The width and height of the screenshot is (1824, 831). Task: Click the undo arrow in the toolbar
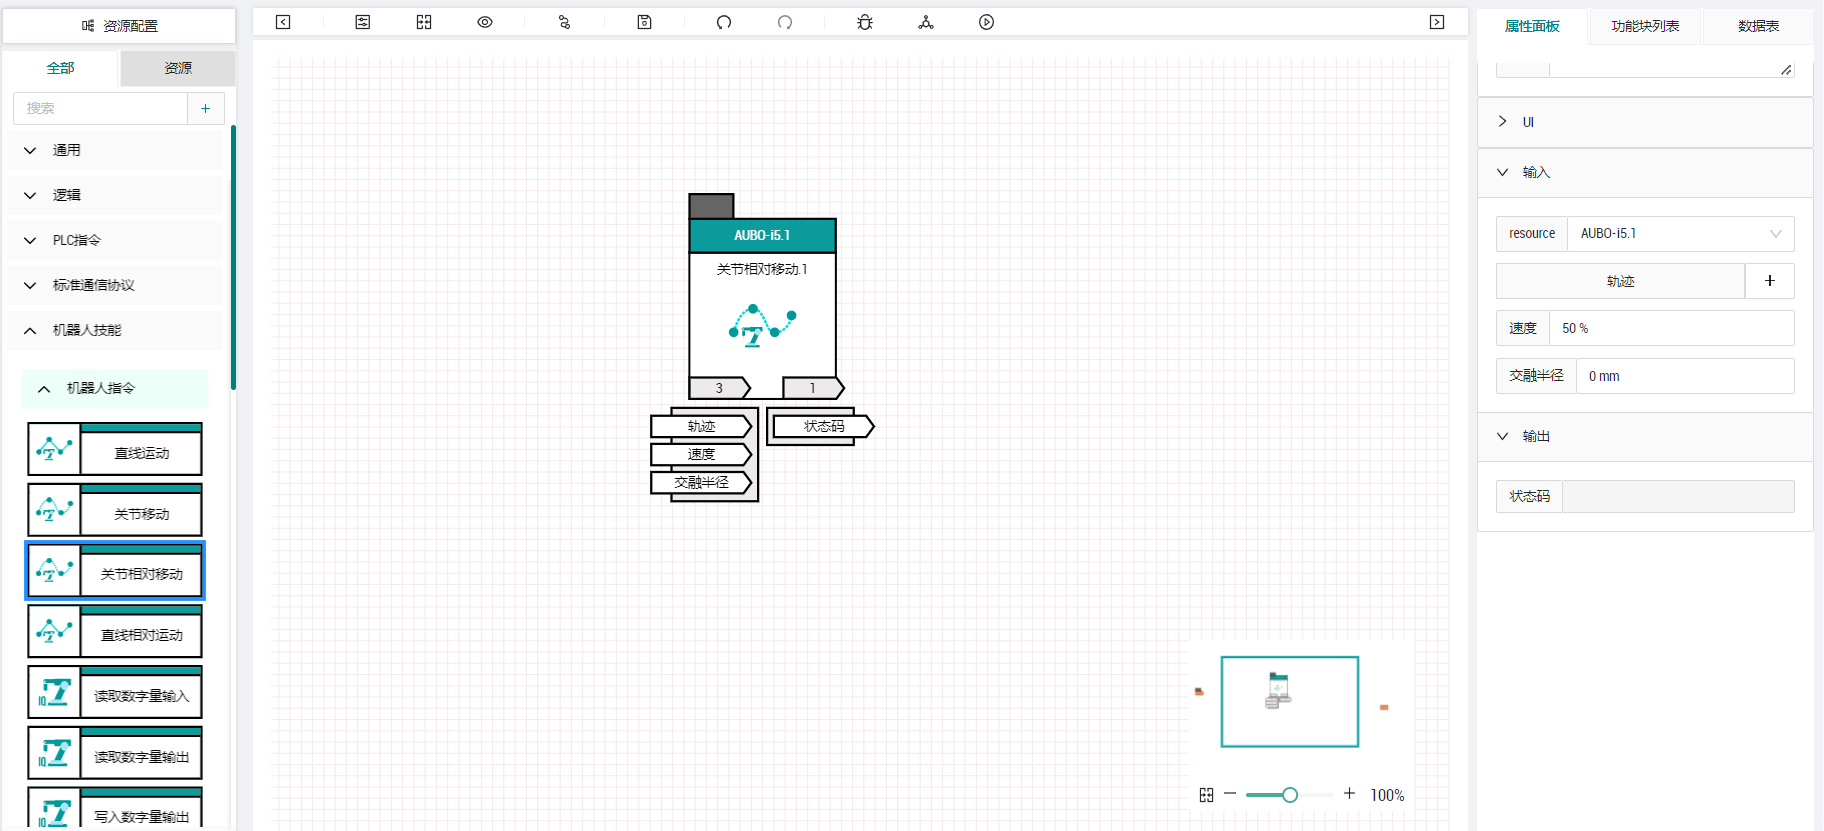724,22
